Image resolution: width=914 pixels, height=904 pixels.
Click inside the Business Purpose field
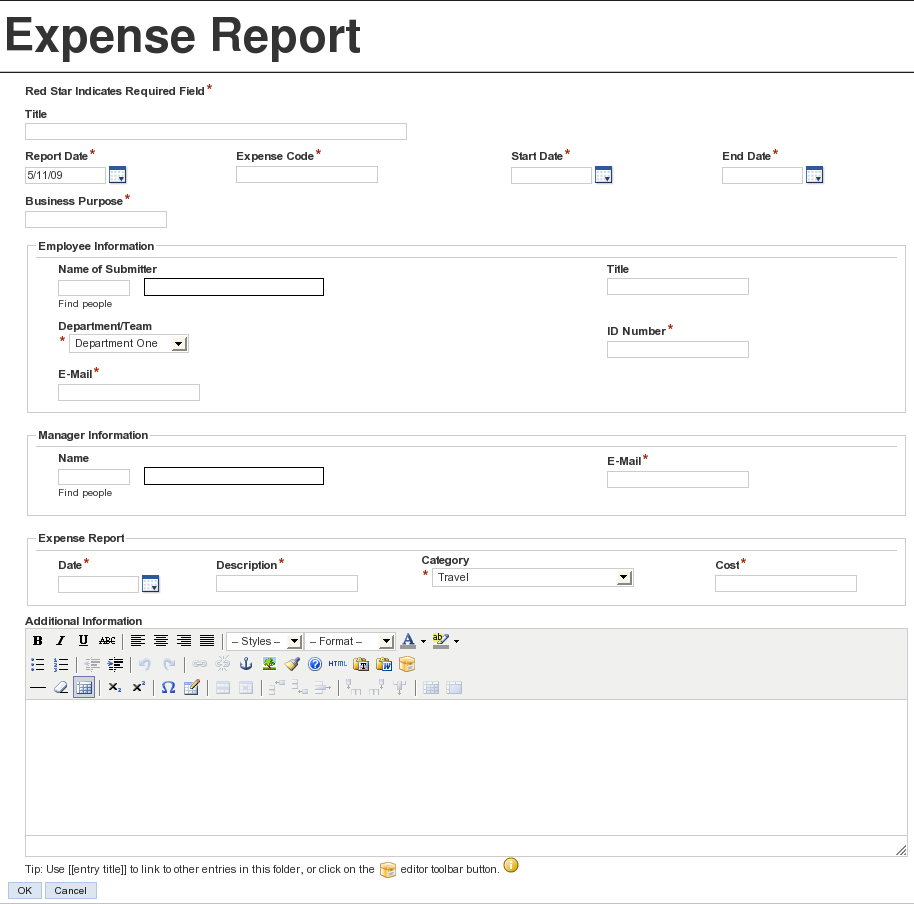[95, 219]
